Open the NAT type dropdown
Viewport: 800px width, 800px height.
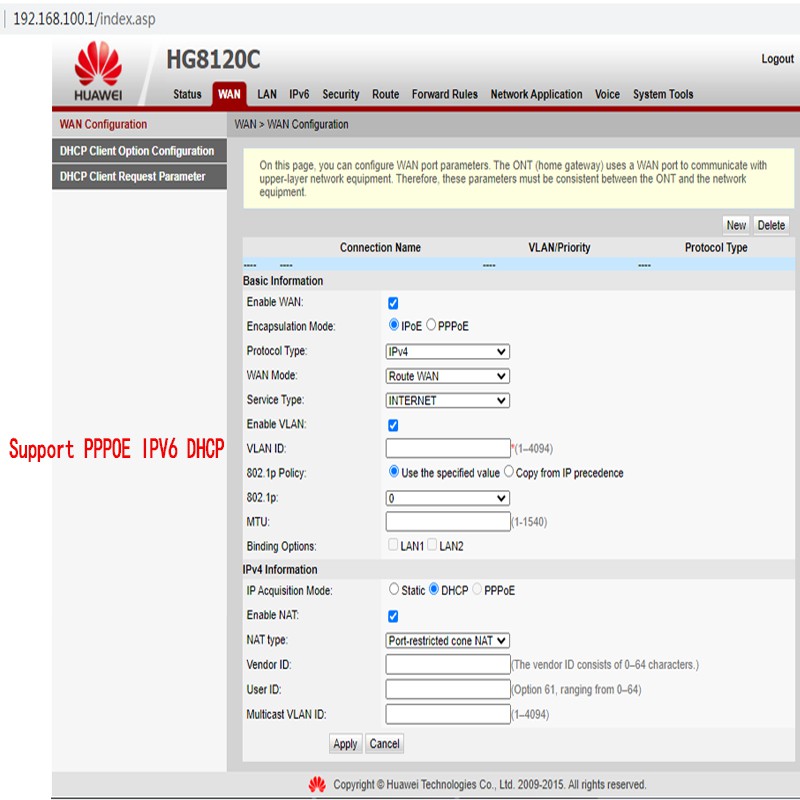[447, 640]
